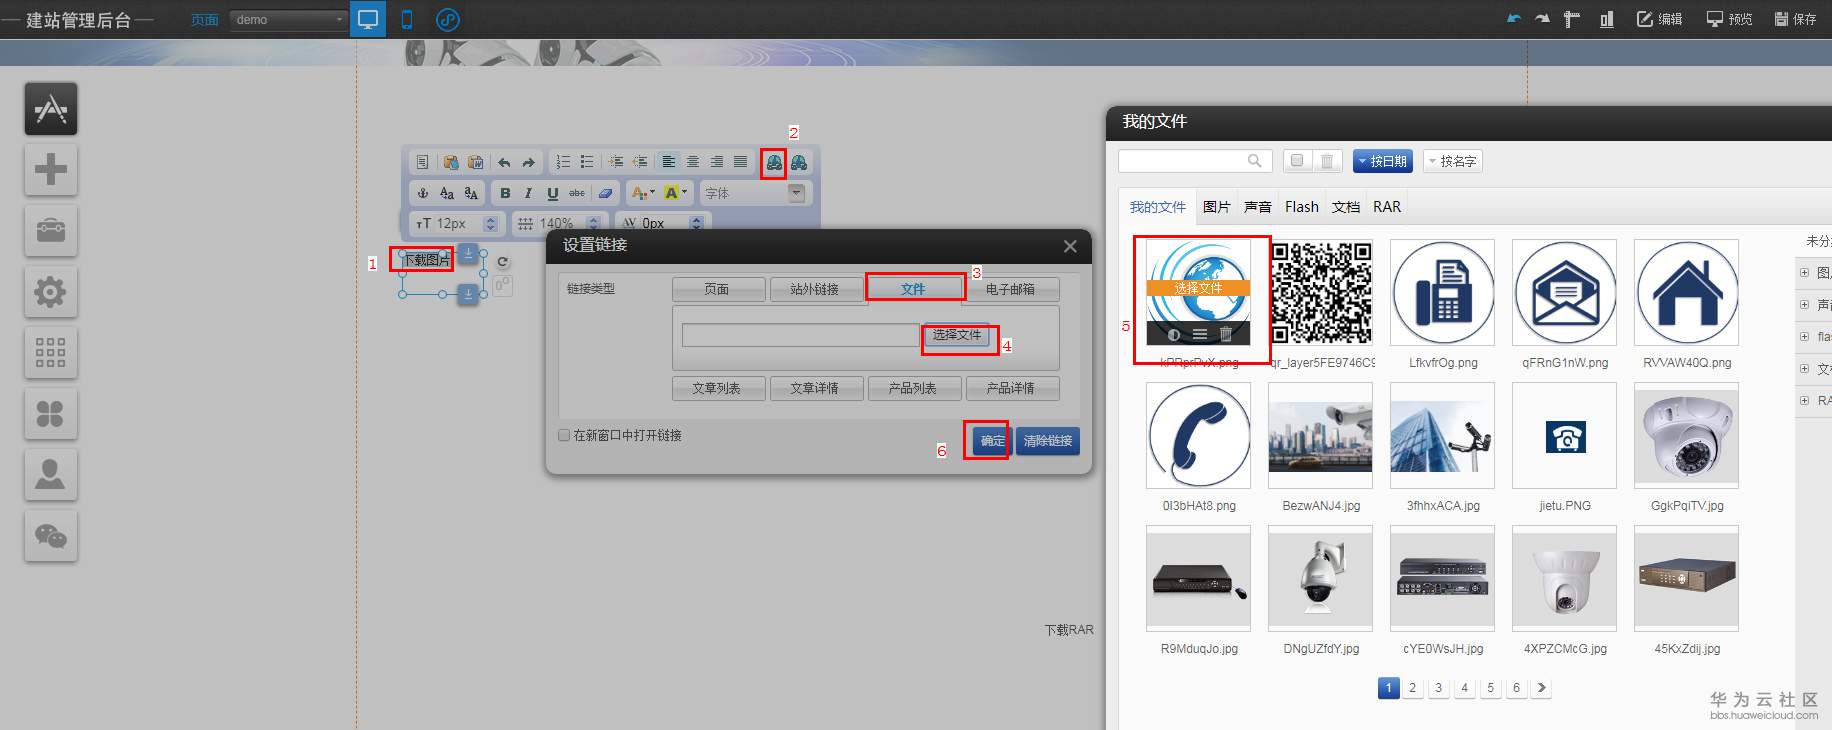Insert a numbered list in editor

[563, 162]
